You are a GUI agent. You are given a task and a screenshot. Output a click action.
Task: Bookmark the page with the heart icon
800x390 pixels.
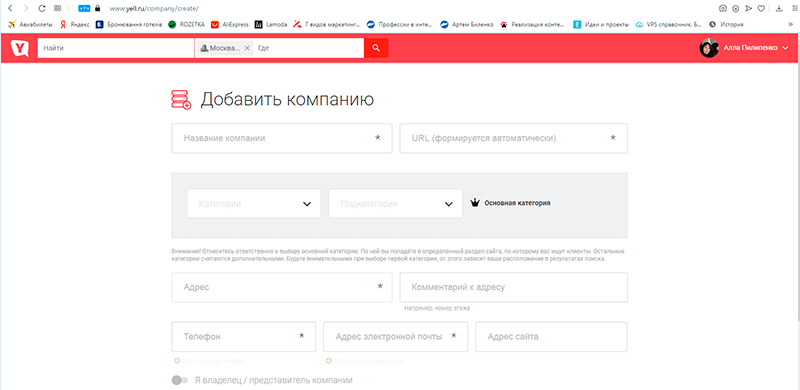click(x=761, y=8)
